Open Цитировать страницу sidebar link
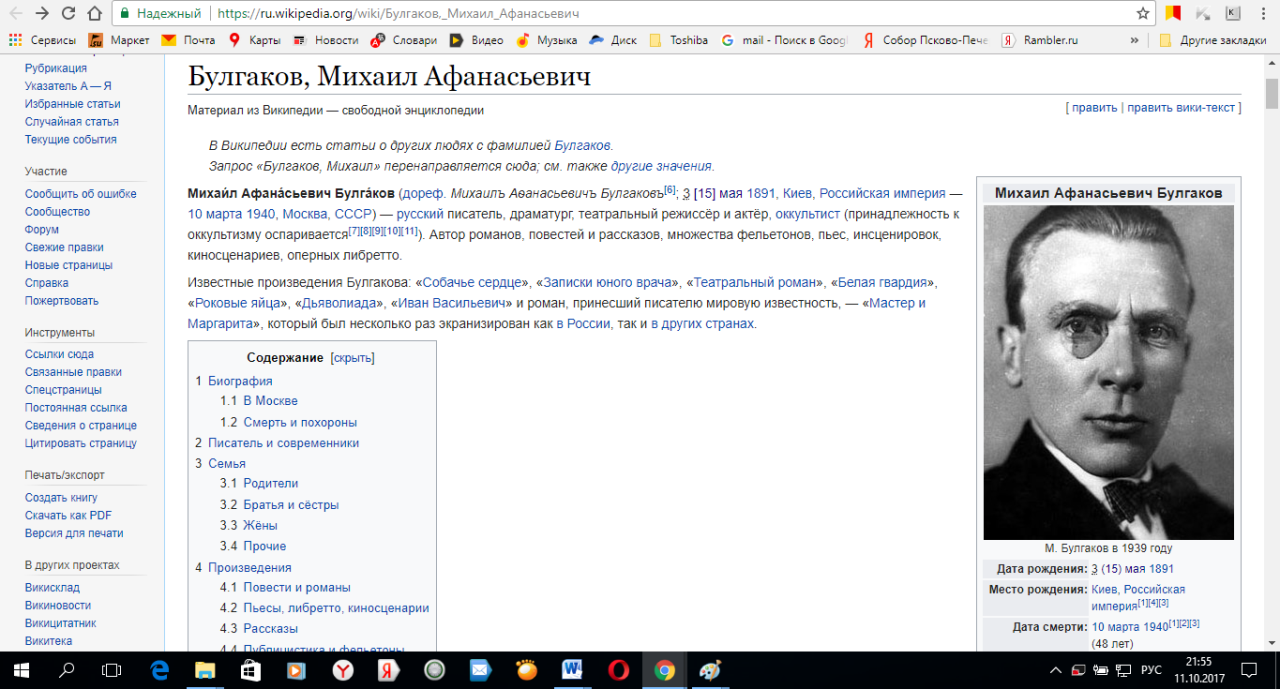The height and width of the screenshot is (689, 1280). (81, 444)
